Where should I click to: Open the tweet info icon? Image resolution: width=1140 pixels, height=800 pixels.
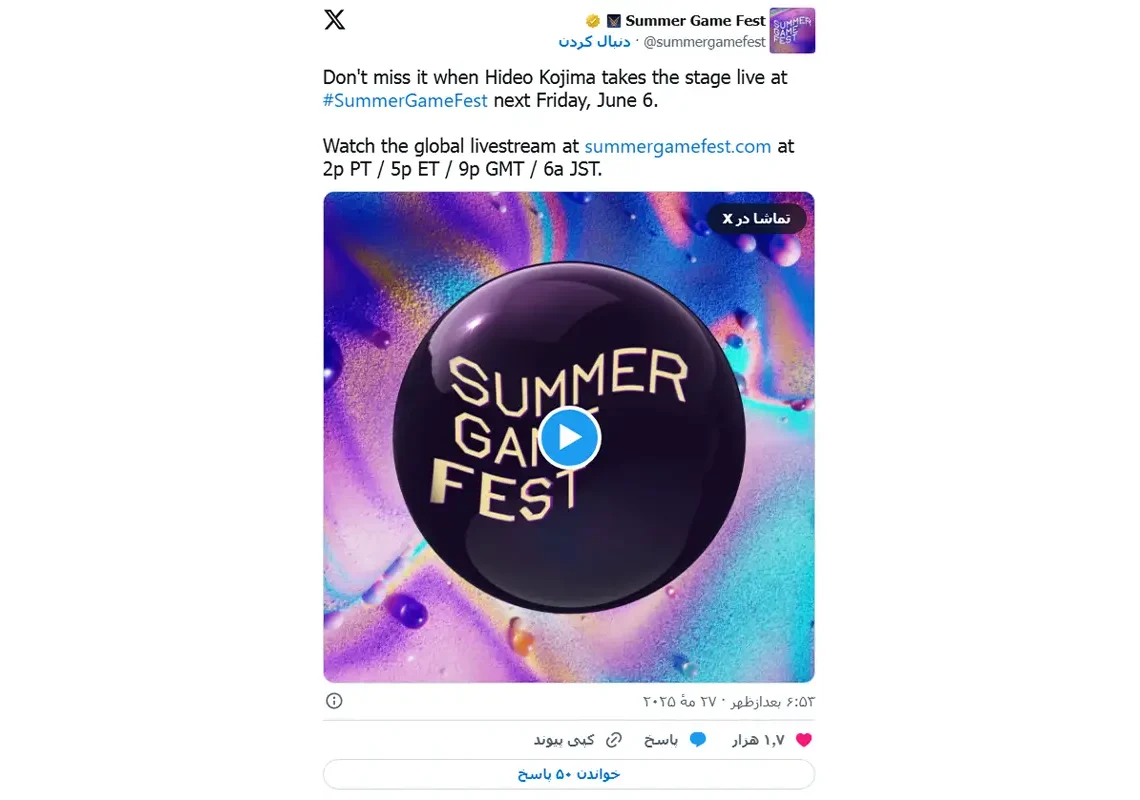click(x=334, y=700)
